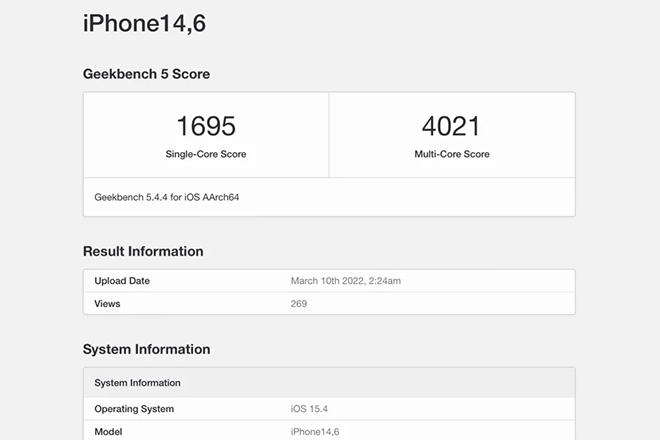This screenshot has height=440, width=660.
Task: Select the Model value iPhone14,6
Action: (314, 432)
